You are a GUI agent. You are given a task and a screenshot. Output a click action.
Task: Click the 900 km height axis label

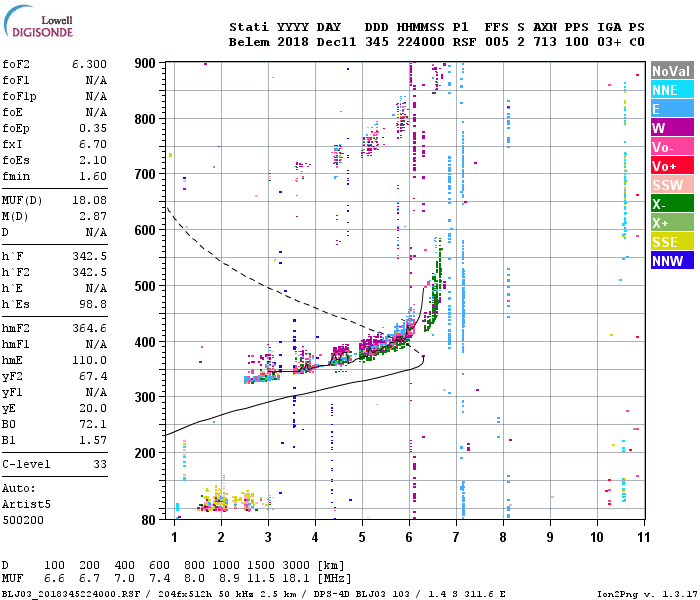(x=145, y=63)
